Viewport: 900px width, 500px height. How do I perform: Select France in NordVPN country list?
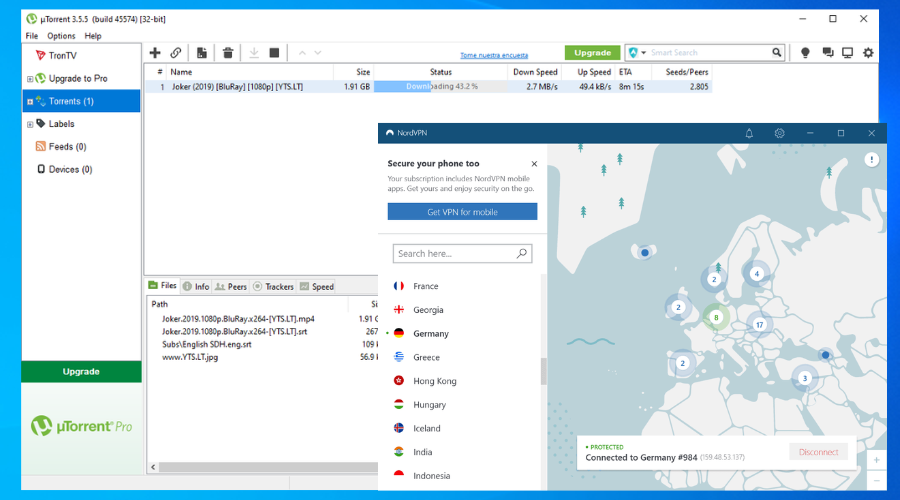[425, 286]
